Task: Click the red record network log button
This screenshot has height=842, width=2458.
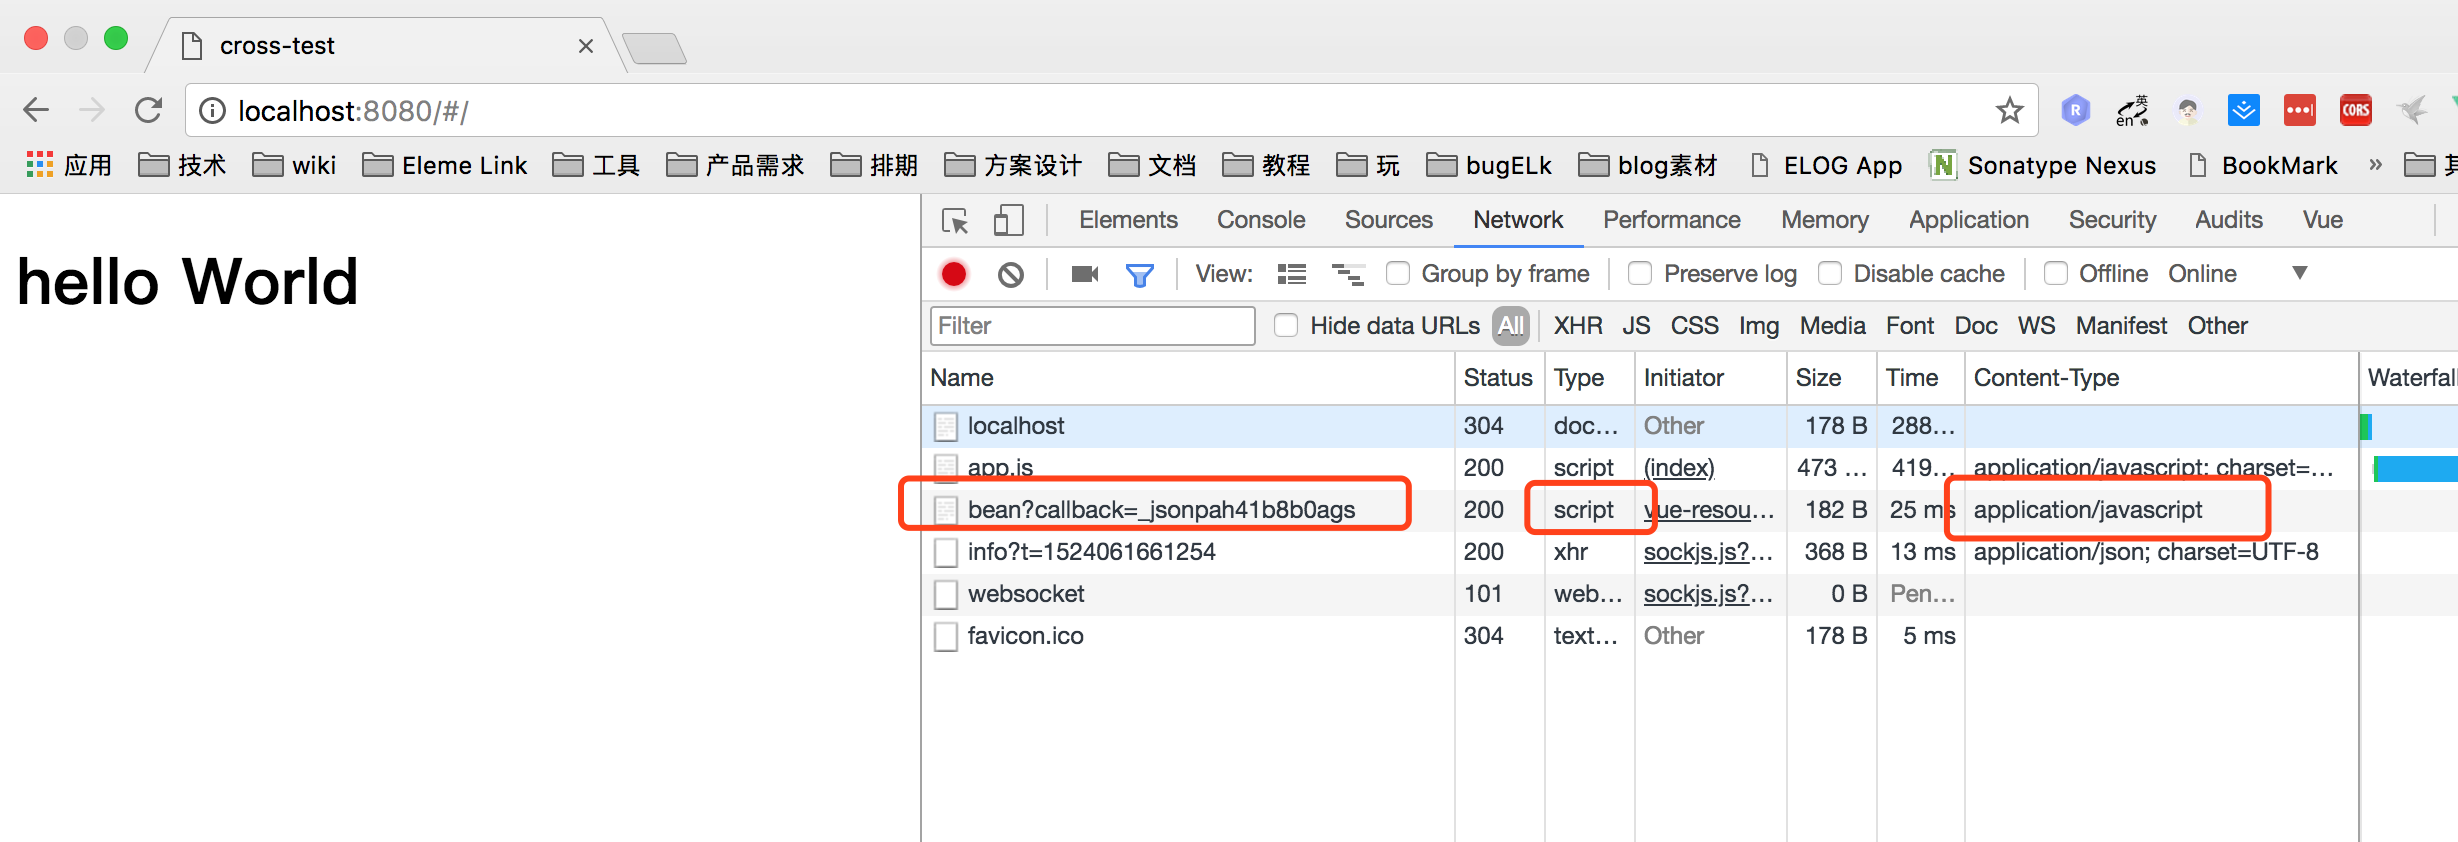Action: coord(953,274)
